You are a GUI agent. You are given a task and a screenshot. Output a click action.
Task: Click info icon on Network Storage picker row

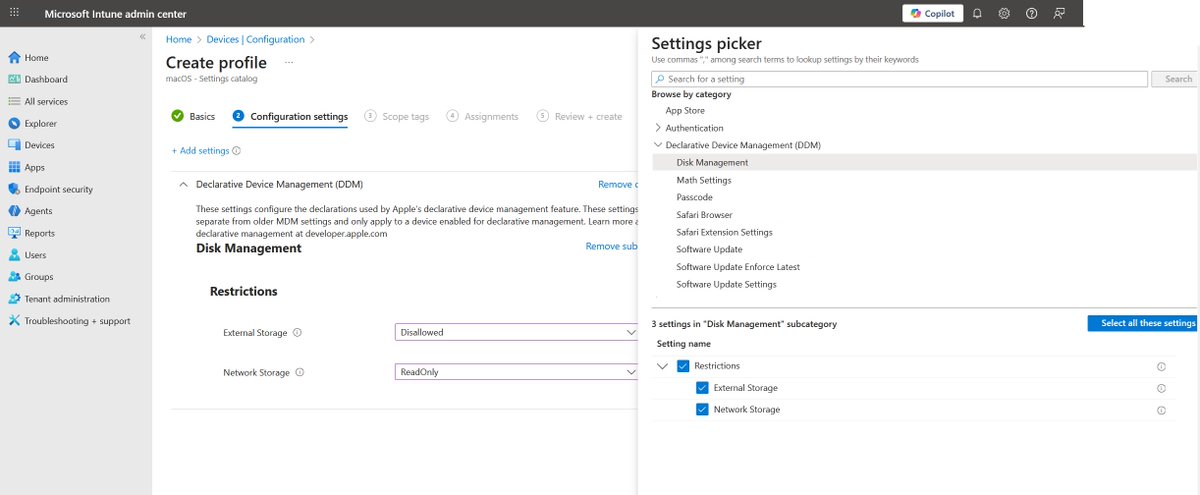point(1162,411)
